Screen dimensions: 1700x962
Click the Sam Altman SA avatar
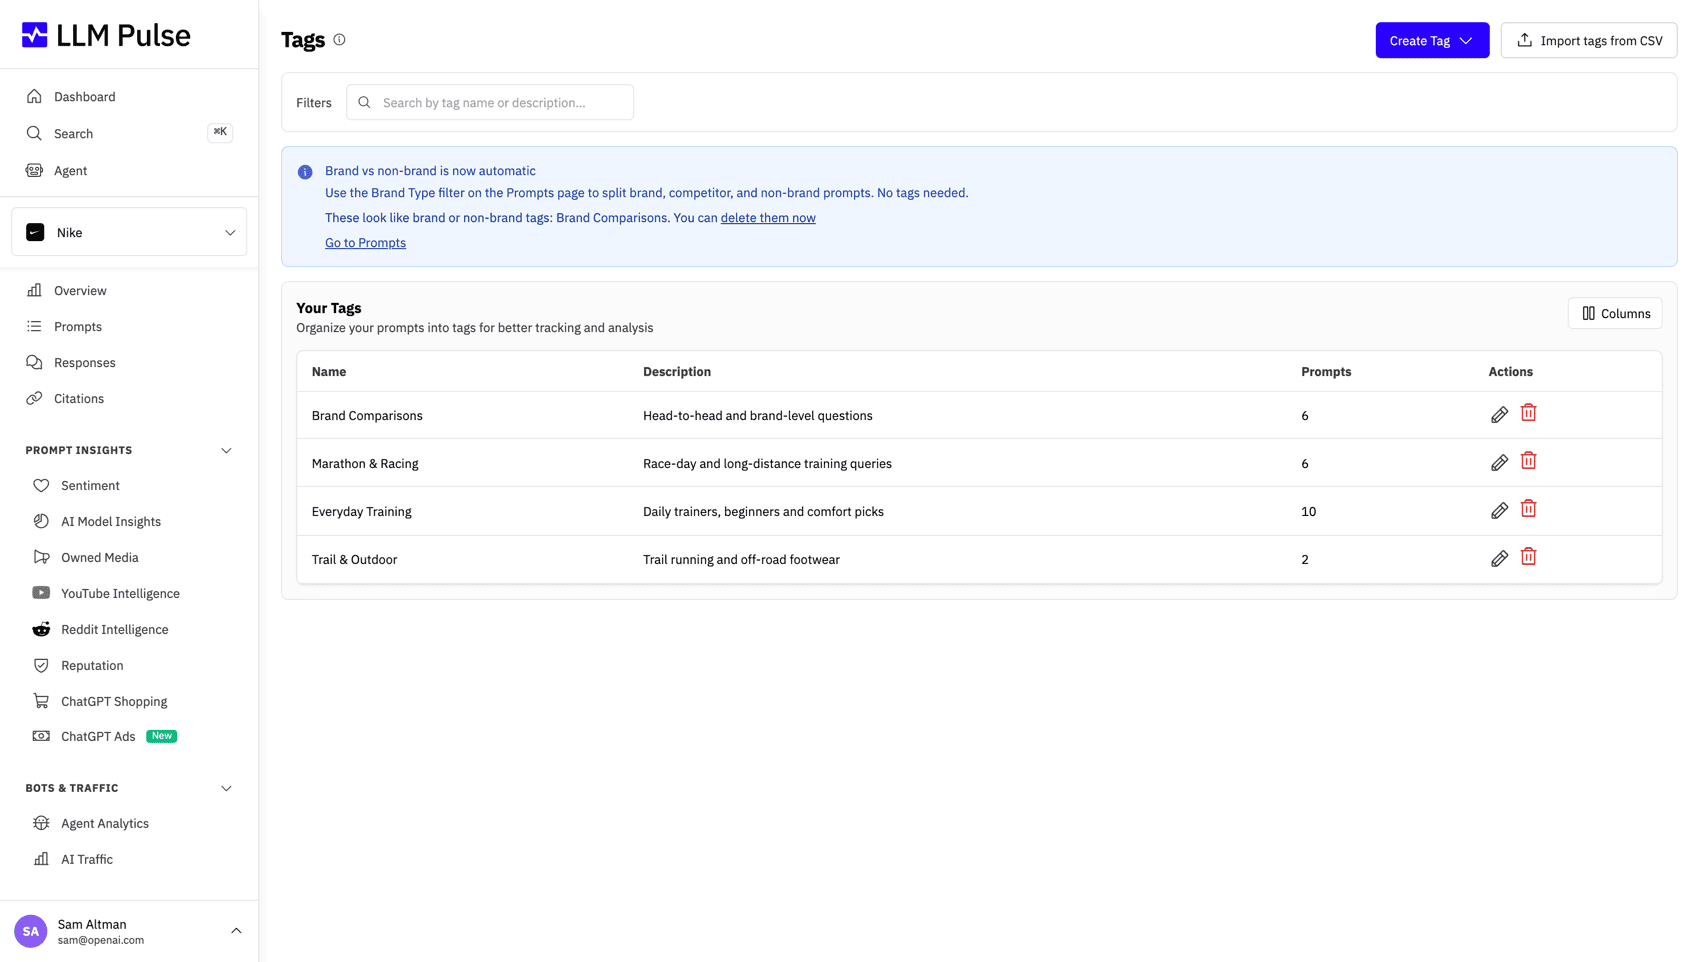pyautogui.click(x=31, y=931)
